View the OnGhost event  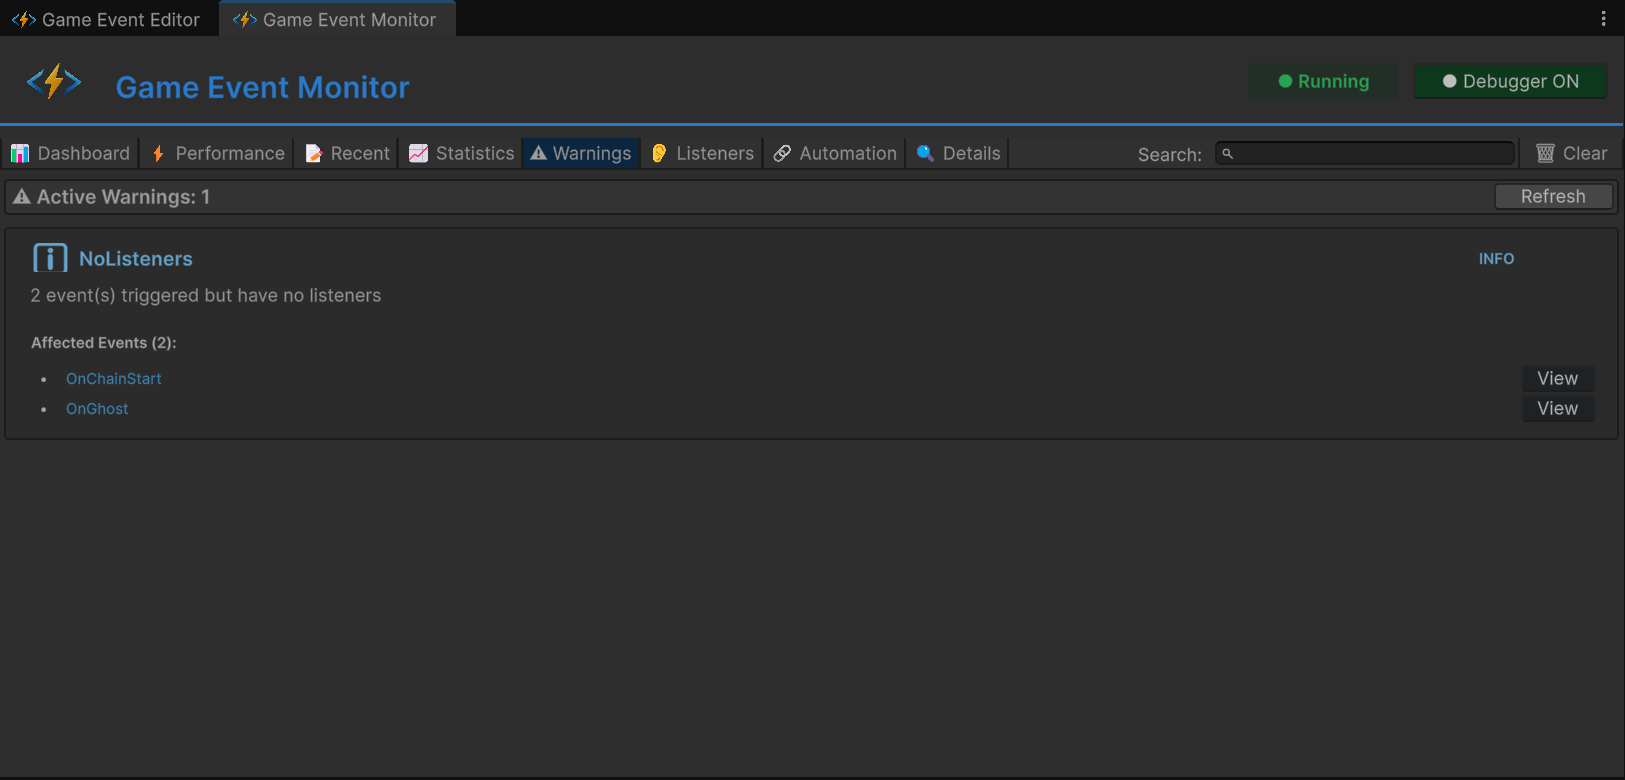tap(1557, 408)
